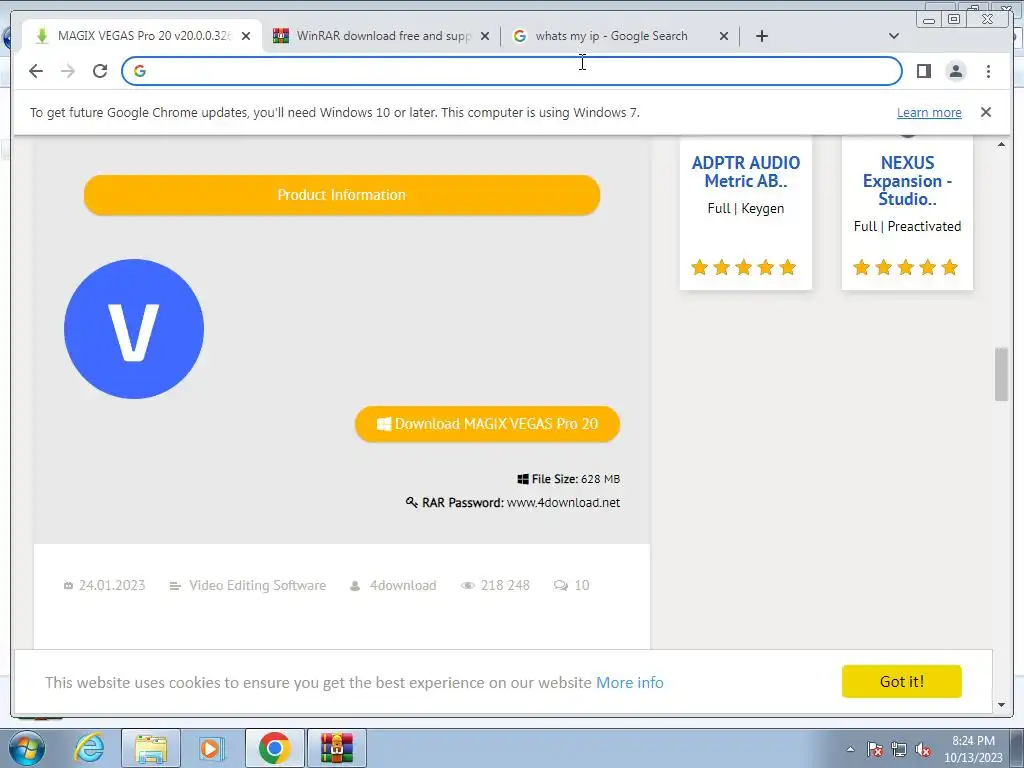Open the Chrome side panel icon
This screenshot has height=768, width=1024.
[923, 71]
